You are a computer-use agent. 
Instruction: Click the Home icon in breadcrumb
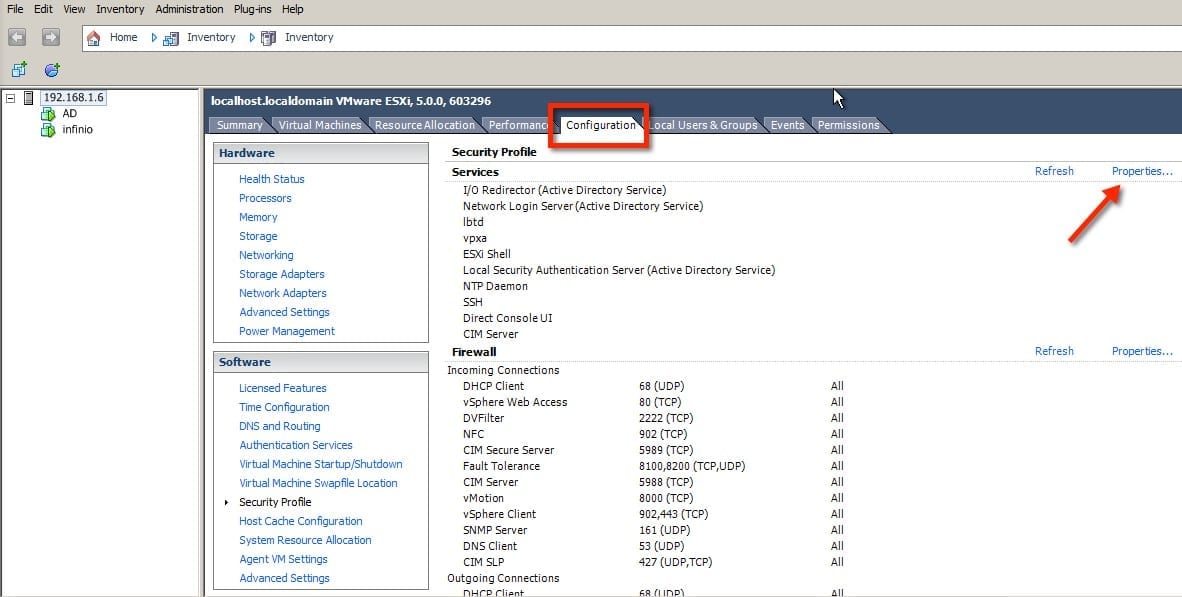(x=93, y=38)
